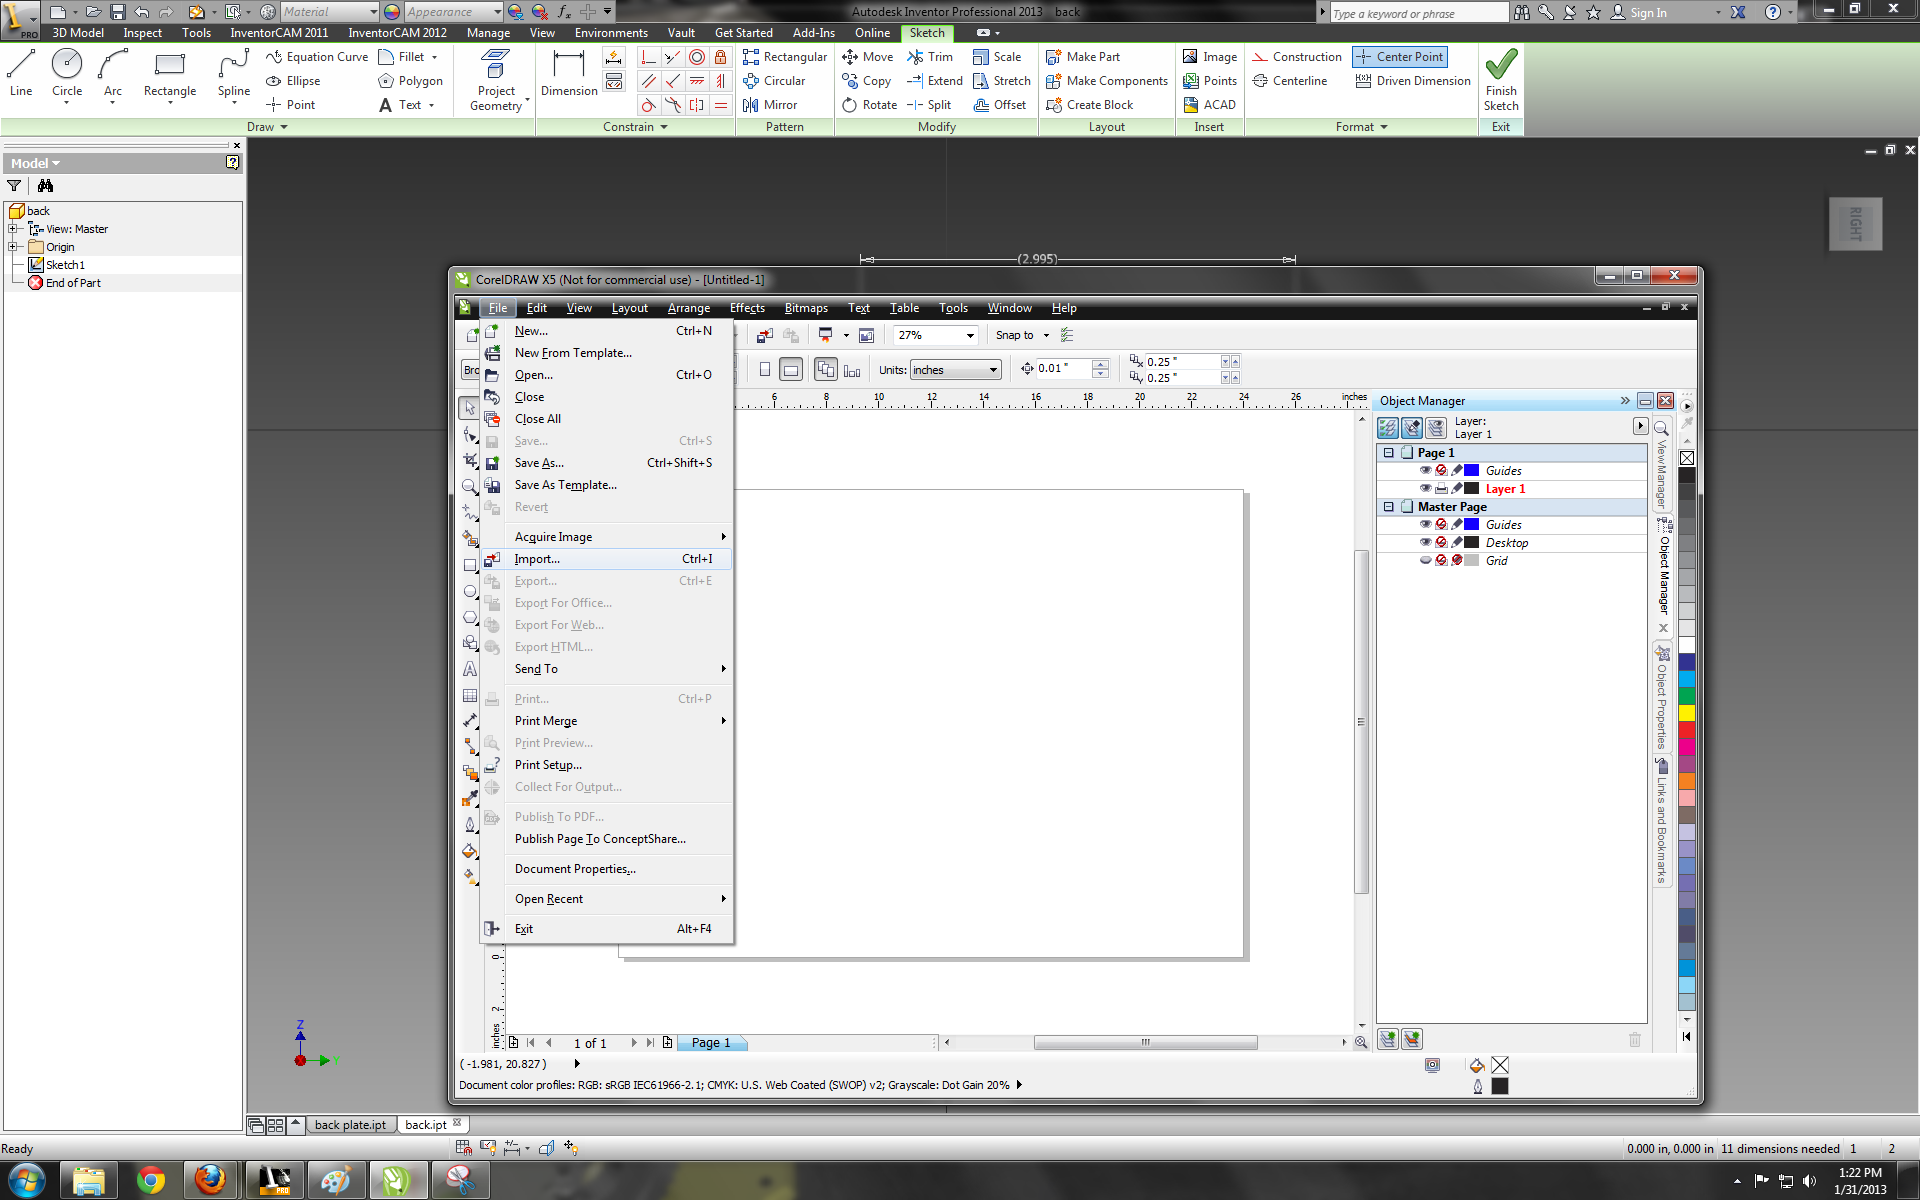This screenshot has width=1920, height=1200.
Task: Click the filter funnel icon in Model browser
Action: (14, 186)
